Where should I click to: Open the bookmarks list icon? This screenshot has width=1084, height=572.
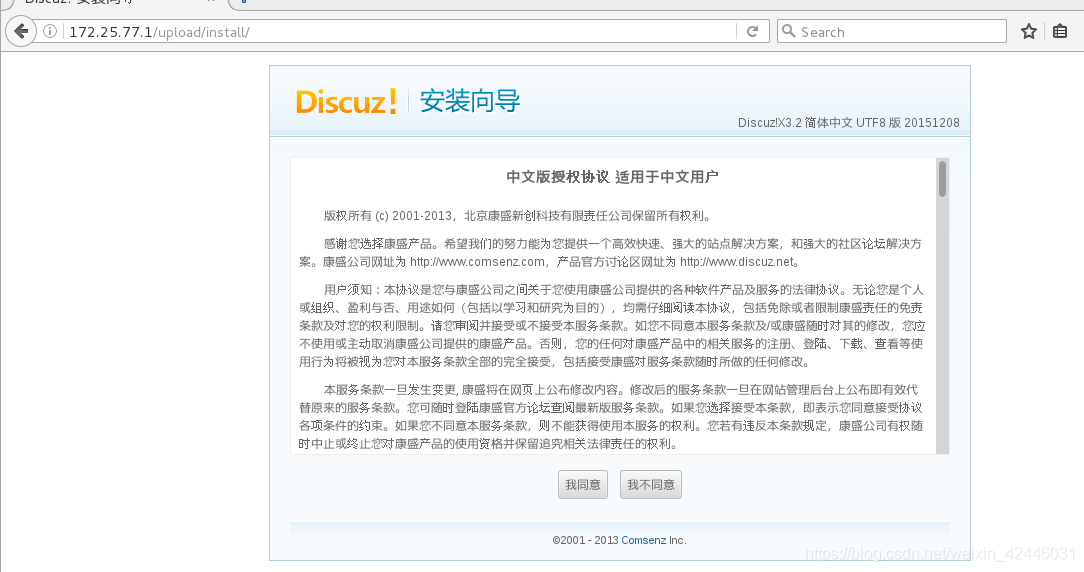[1060, 31]
